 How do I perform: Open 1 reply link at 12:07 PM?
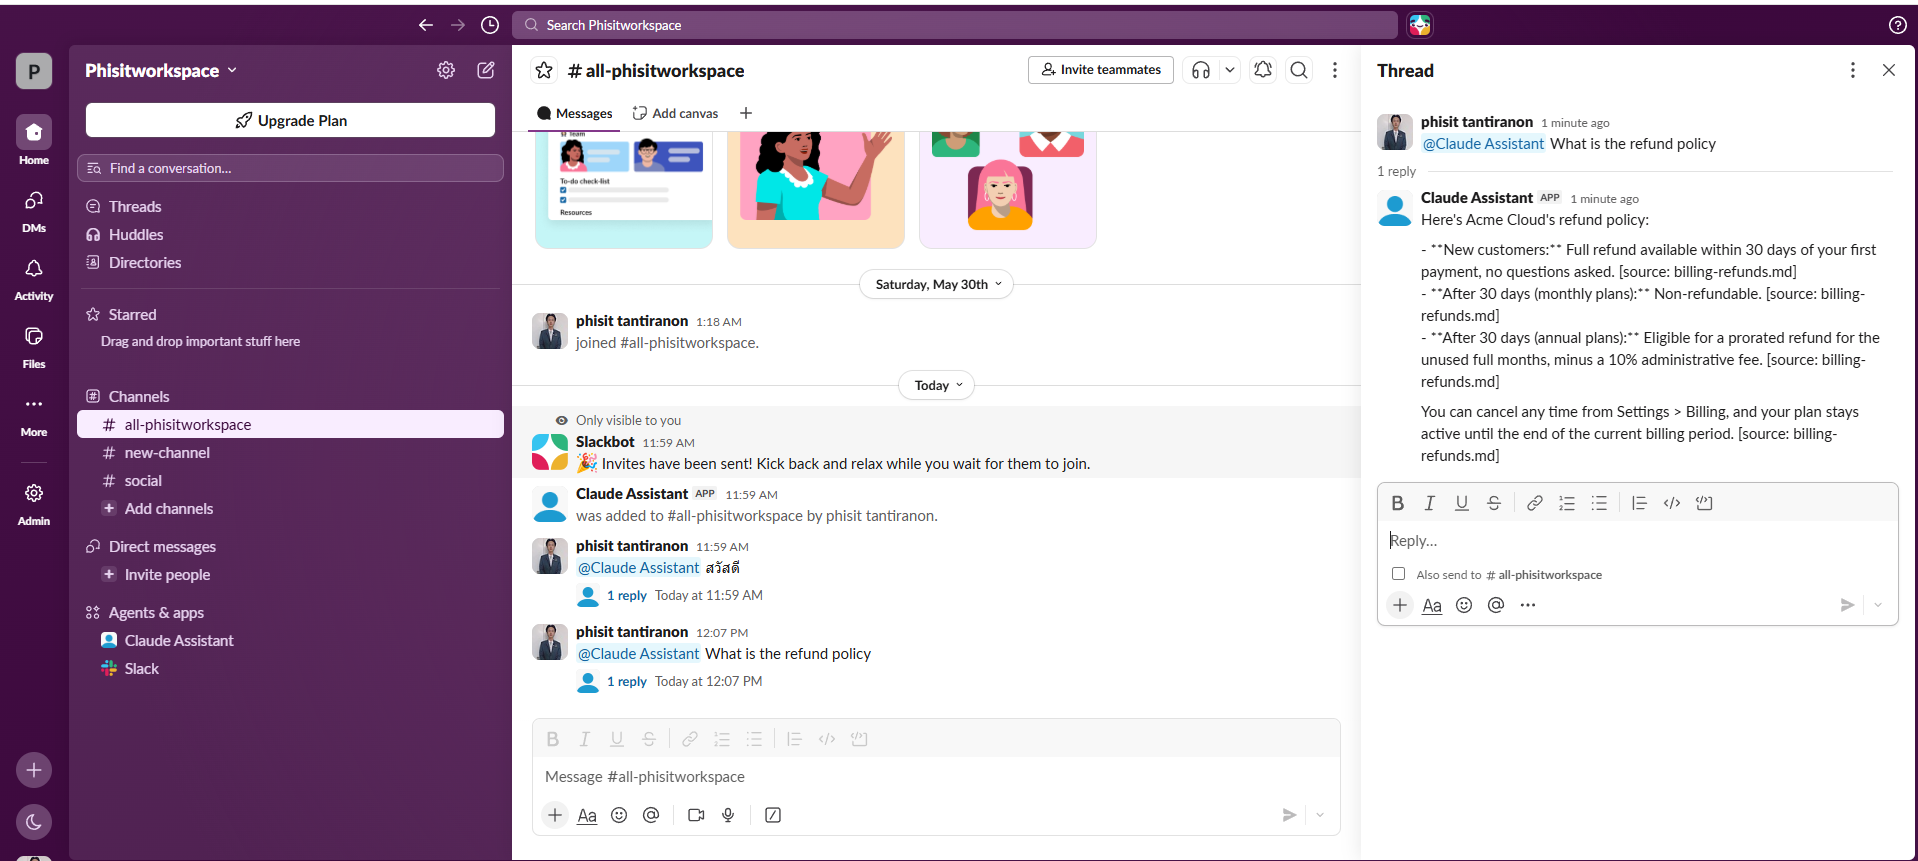pyautogui.click(x=627, y=681)
